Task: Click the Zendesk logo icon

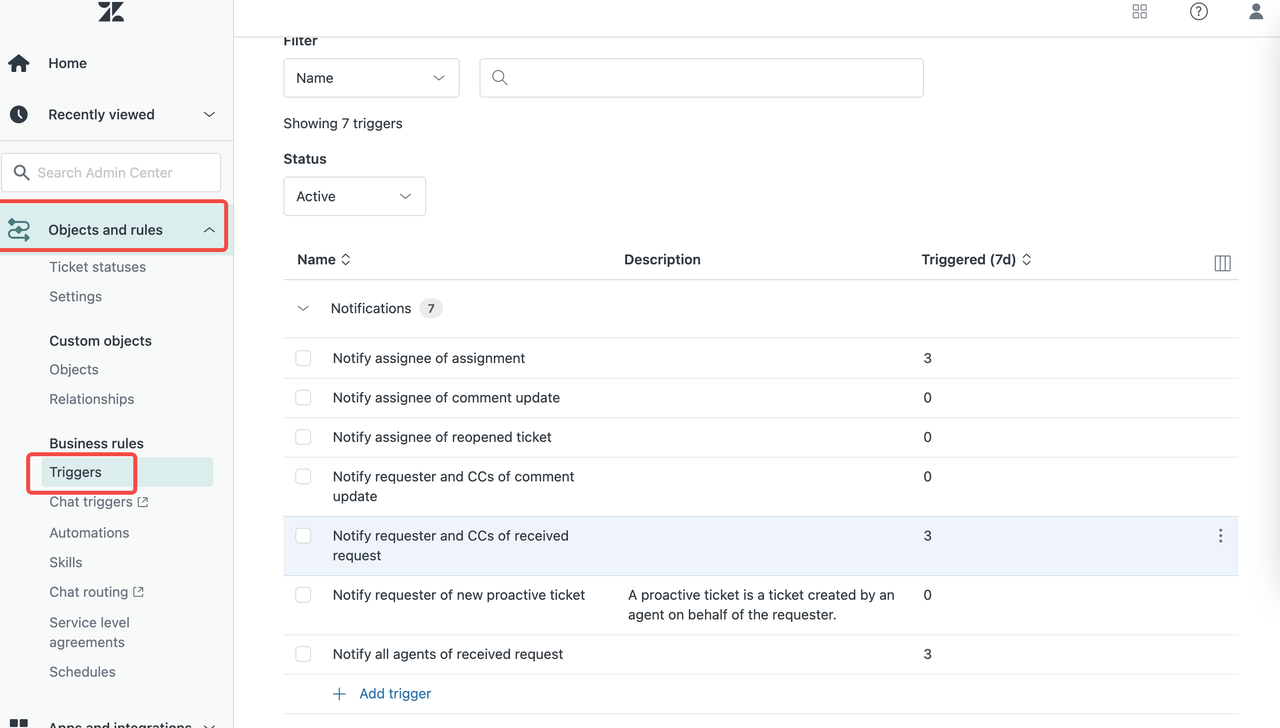Action: (111, 12)
